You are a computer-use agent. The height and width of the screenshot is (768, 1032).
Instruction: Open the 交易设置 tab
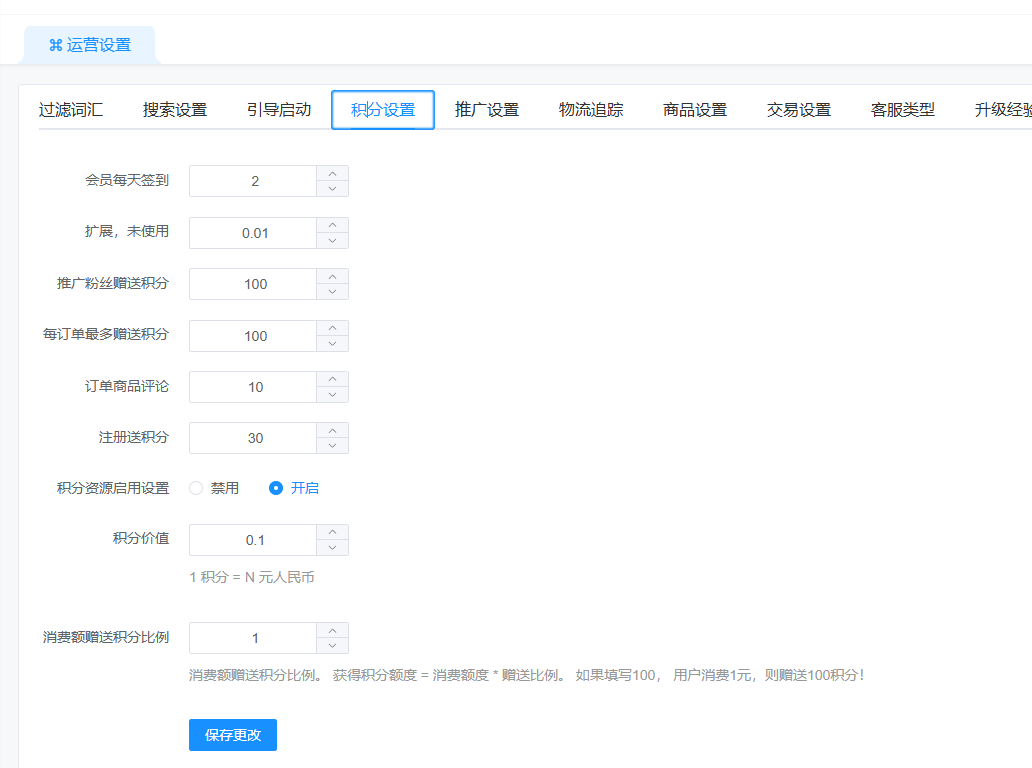point(799,110)
